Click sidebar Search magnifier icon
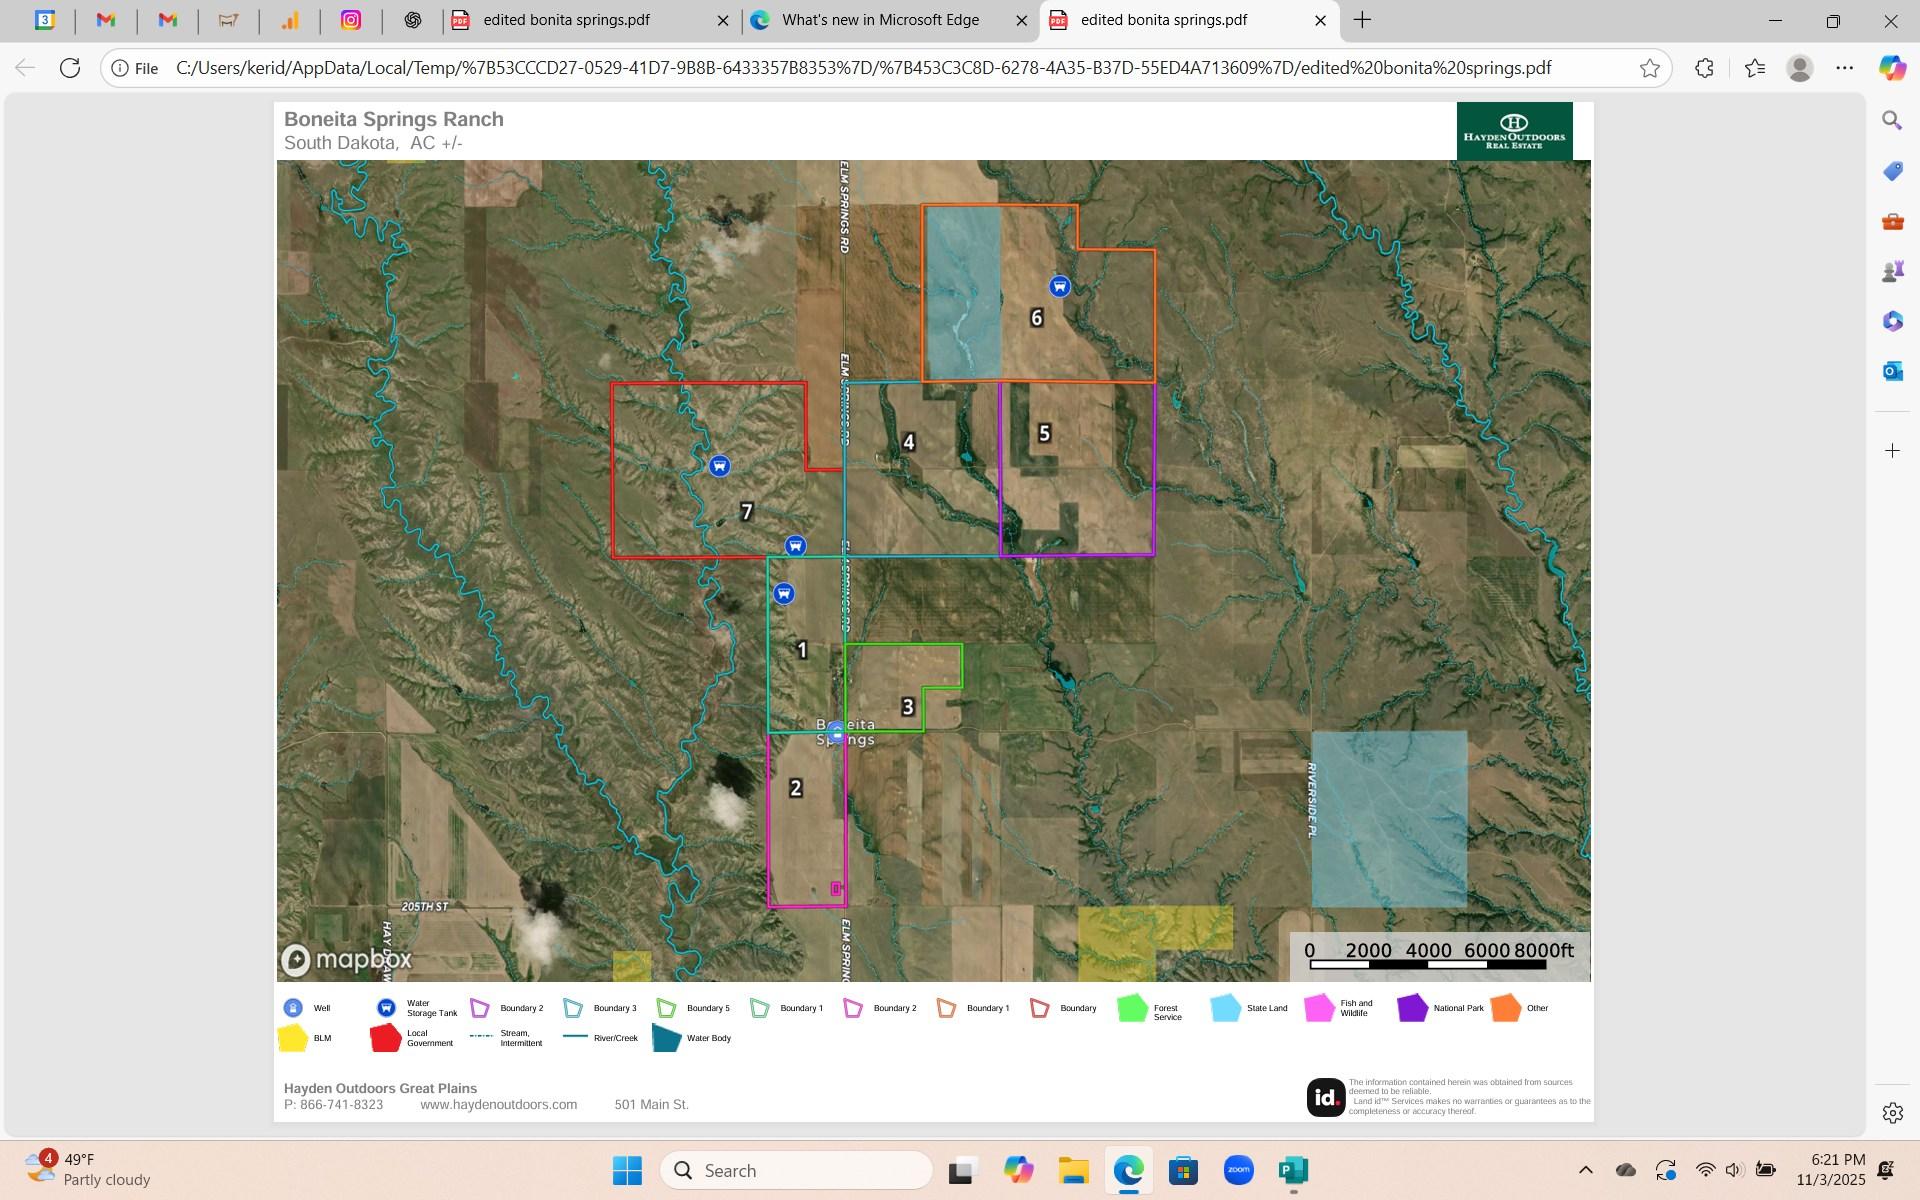 point(1892,121)
